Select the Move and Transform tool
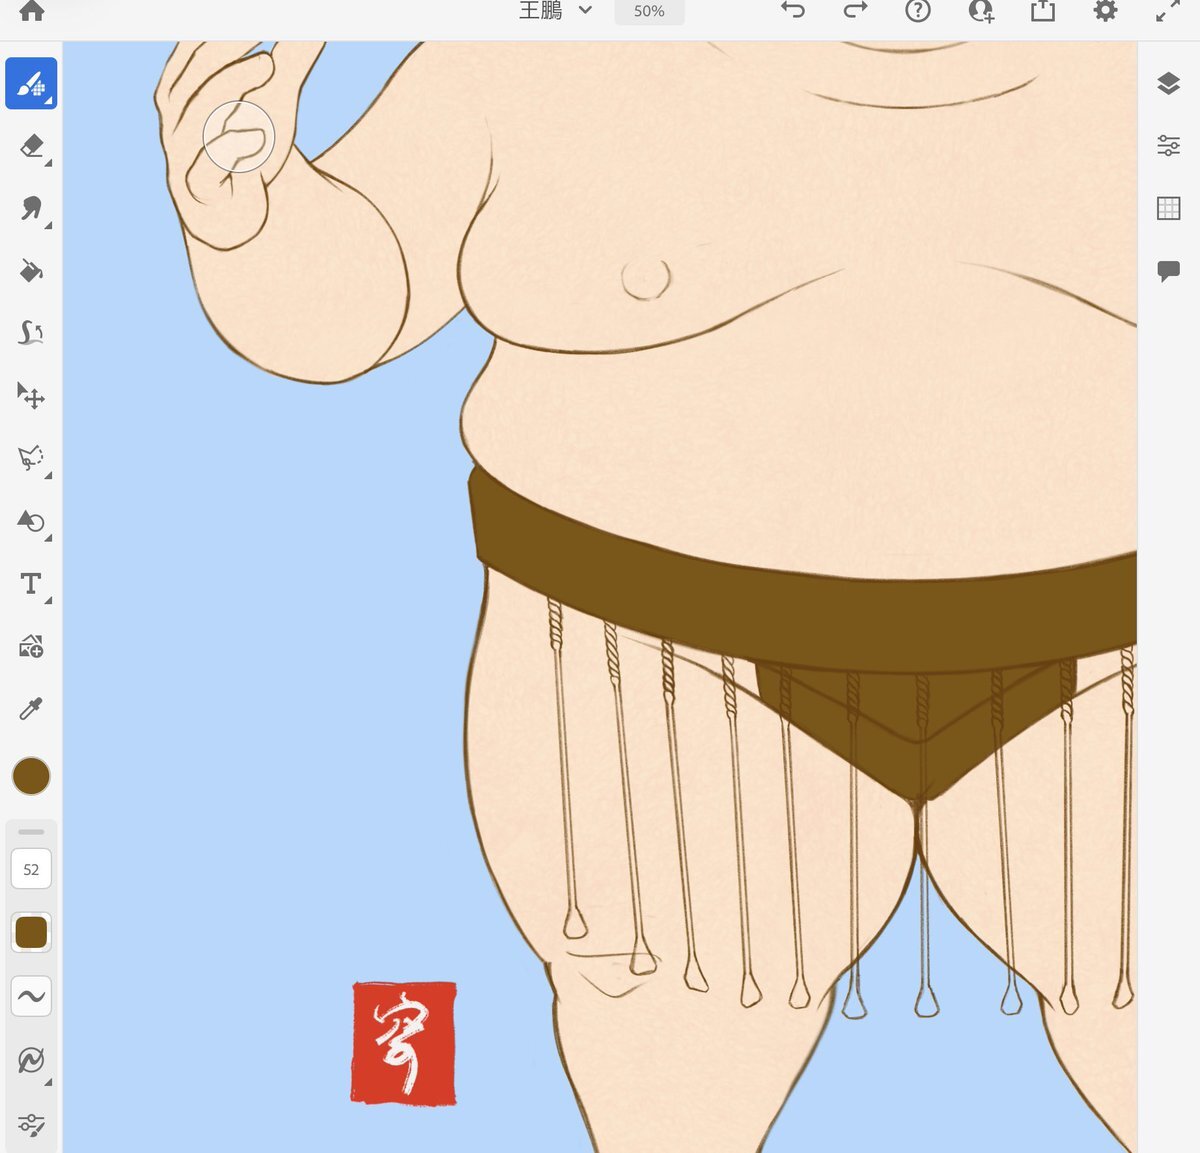The height and width of the screenshot is (1153, 1200). [31, 396]
